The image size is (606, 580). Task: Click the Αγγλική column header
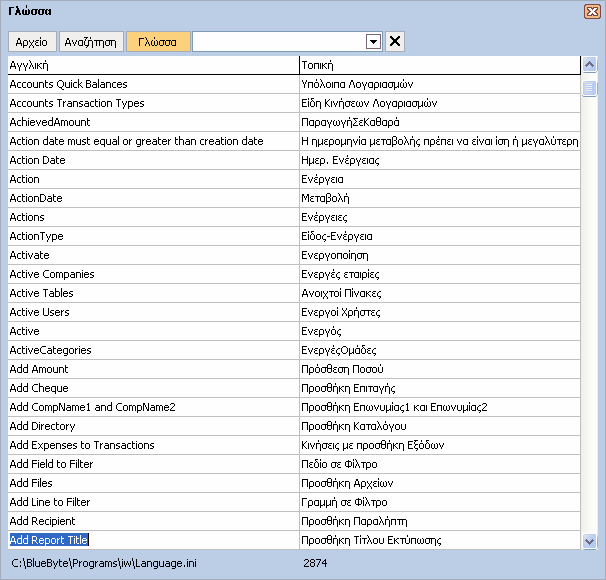pos(153,65)
